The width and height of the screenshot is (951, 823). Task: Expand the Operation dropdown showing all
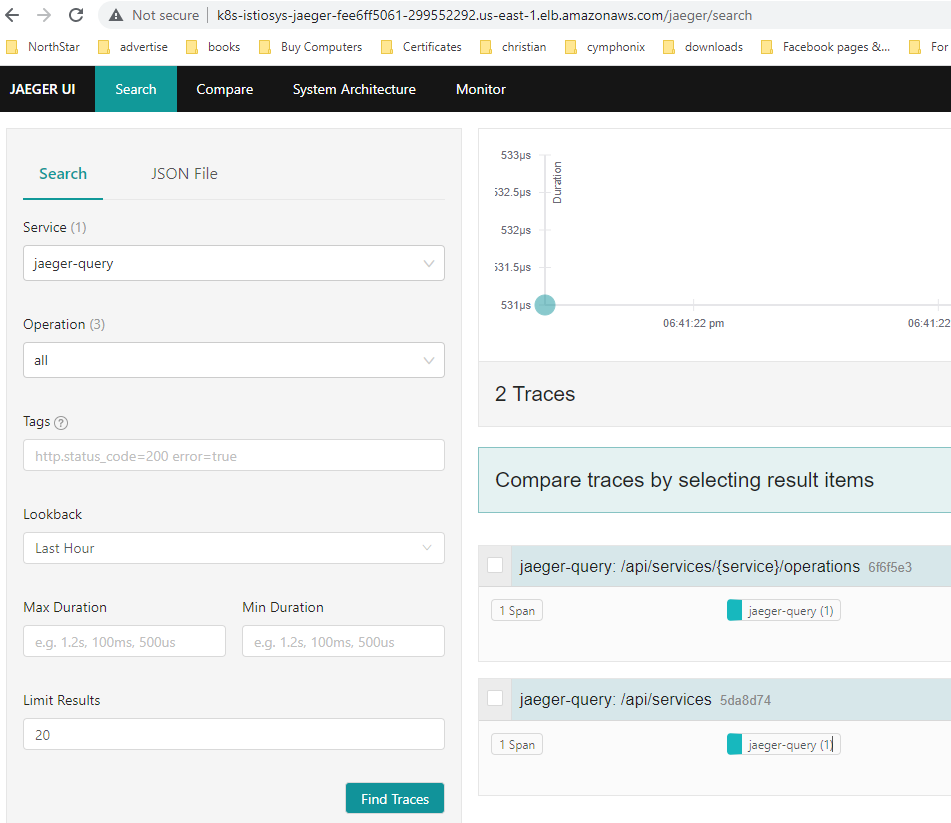pos(234,360)
